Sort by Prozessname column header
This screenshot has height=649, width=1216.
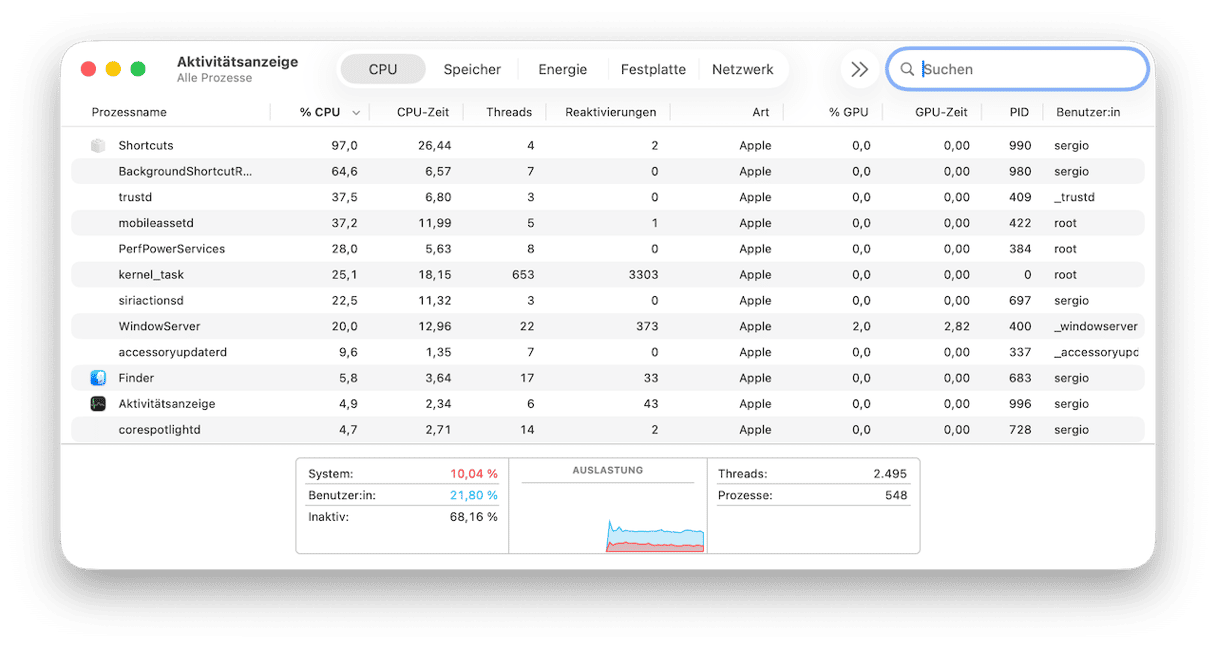click(x=130, y=112)
